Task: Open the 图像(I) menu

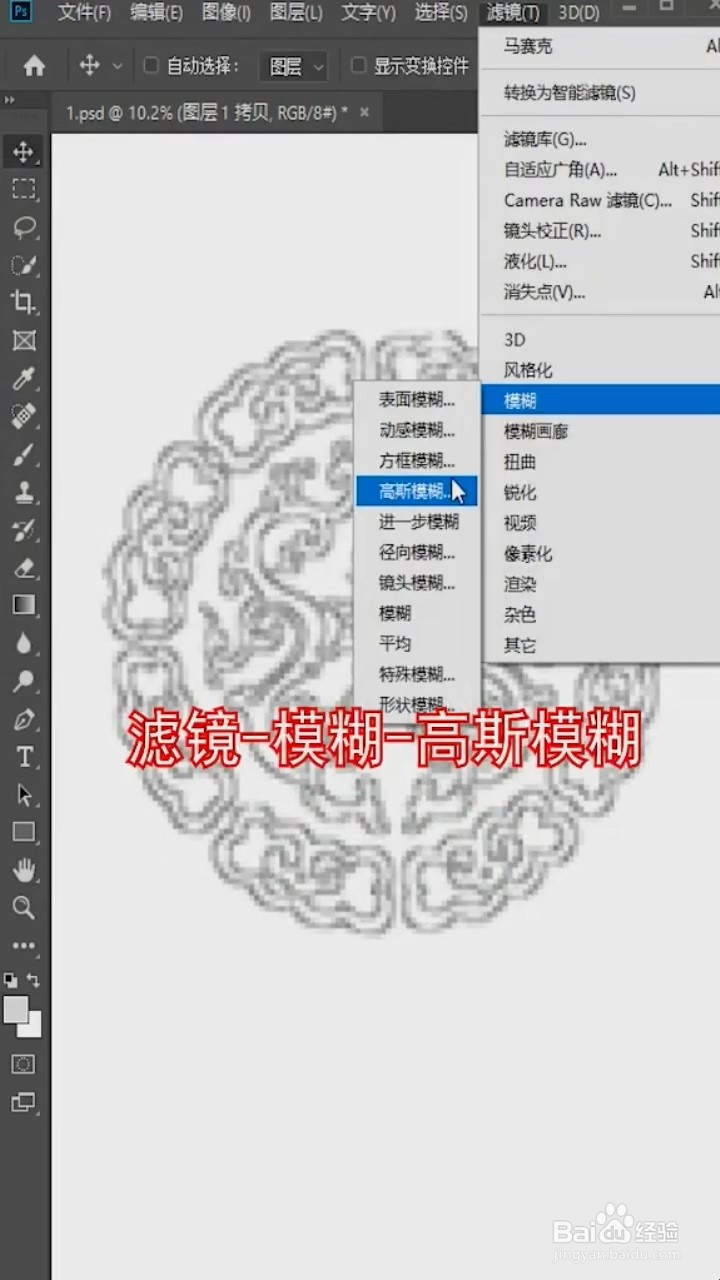Action: 226,13
